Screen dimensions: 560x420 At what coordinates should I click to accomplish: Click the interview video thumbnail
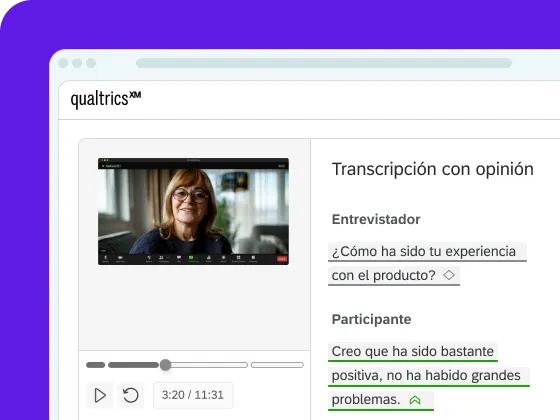click(x=193, y=211)
